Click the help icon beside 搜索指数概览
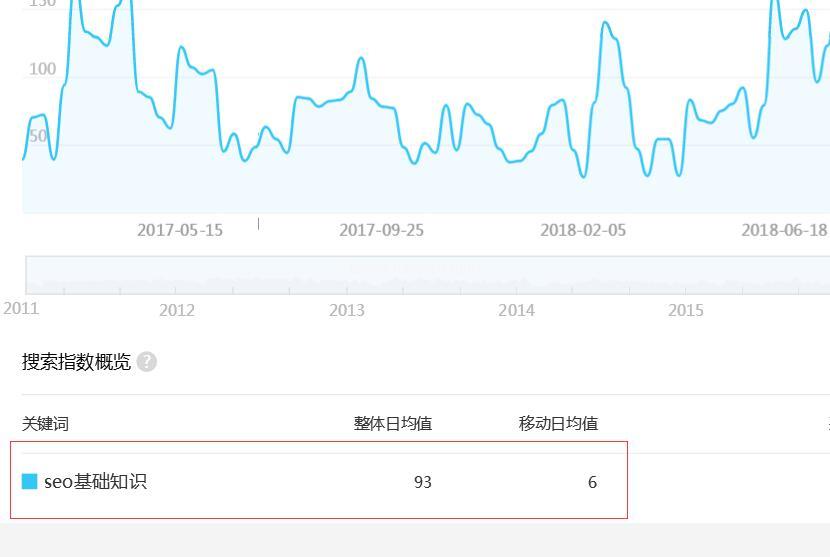The image size is (830, 557). [147, 362]
